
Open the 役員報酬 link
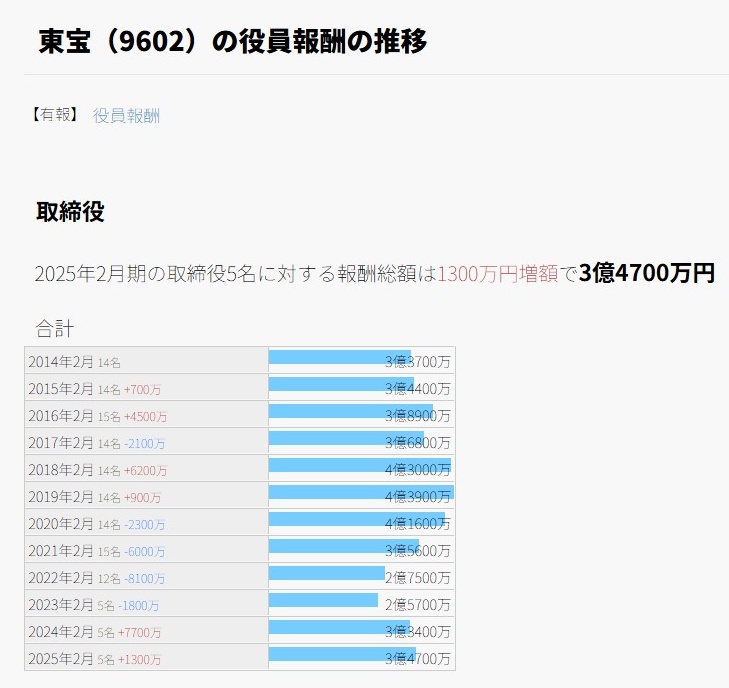coord(126,115)
